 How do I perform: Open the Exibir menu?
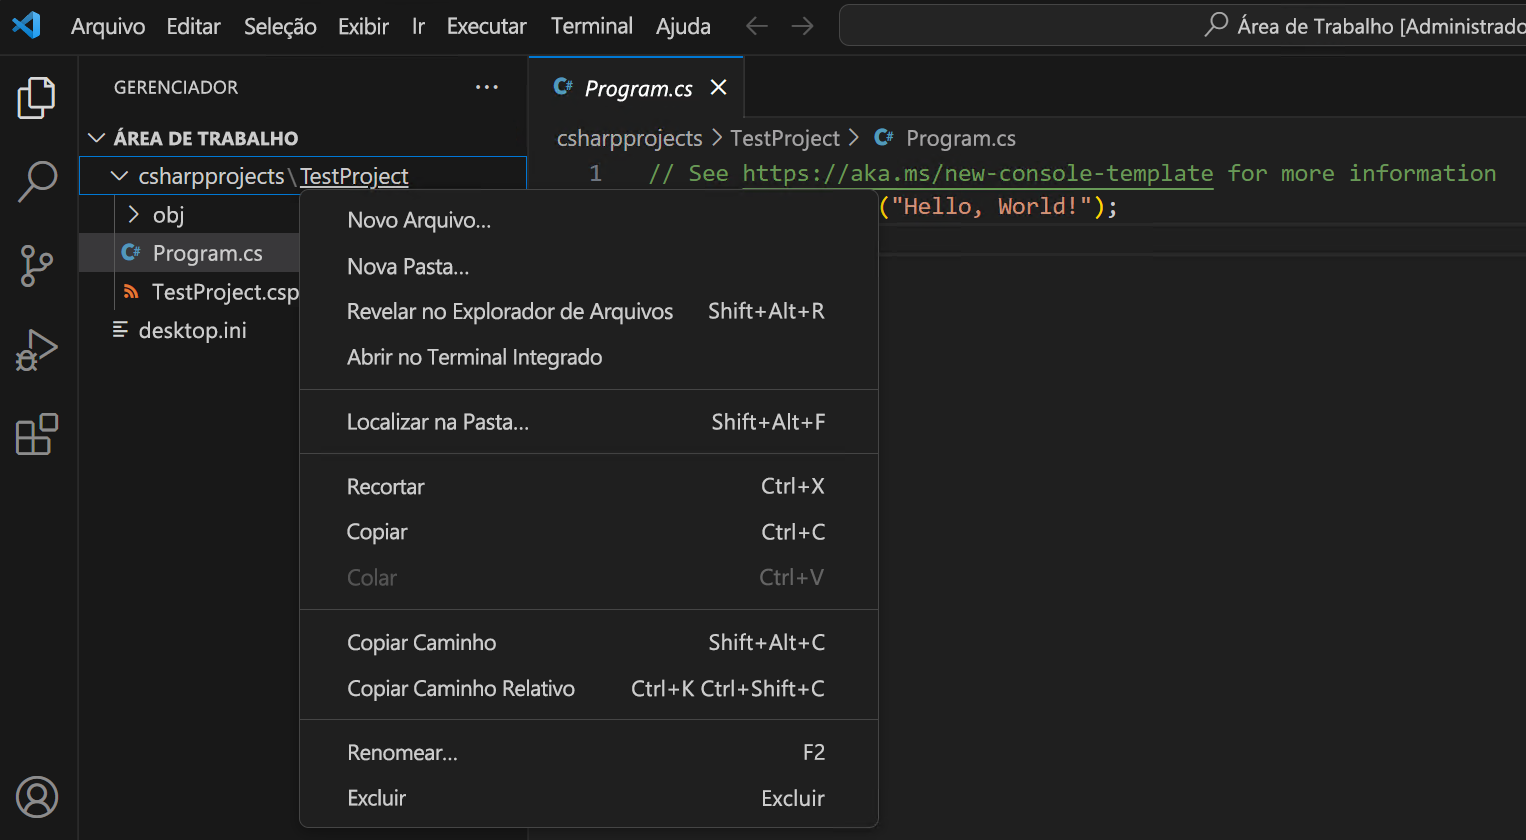(363, 26)
